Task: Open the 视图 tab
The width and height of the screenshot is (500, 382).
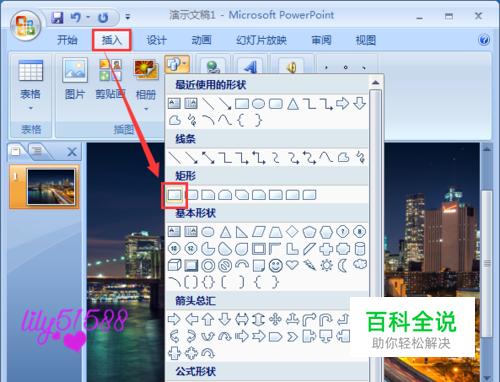Action: click(366, 40)
